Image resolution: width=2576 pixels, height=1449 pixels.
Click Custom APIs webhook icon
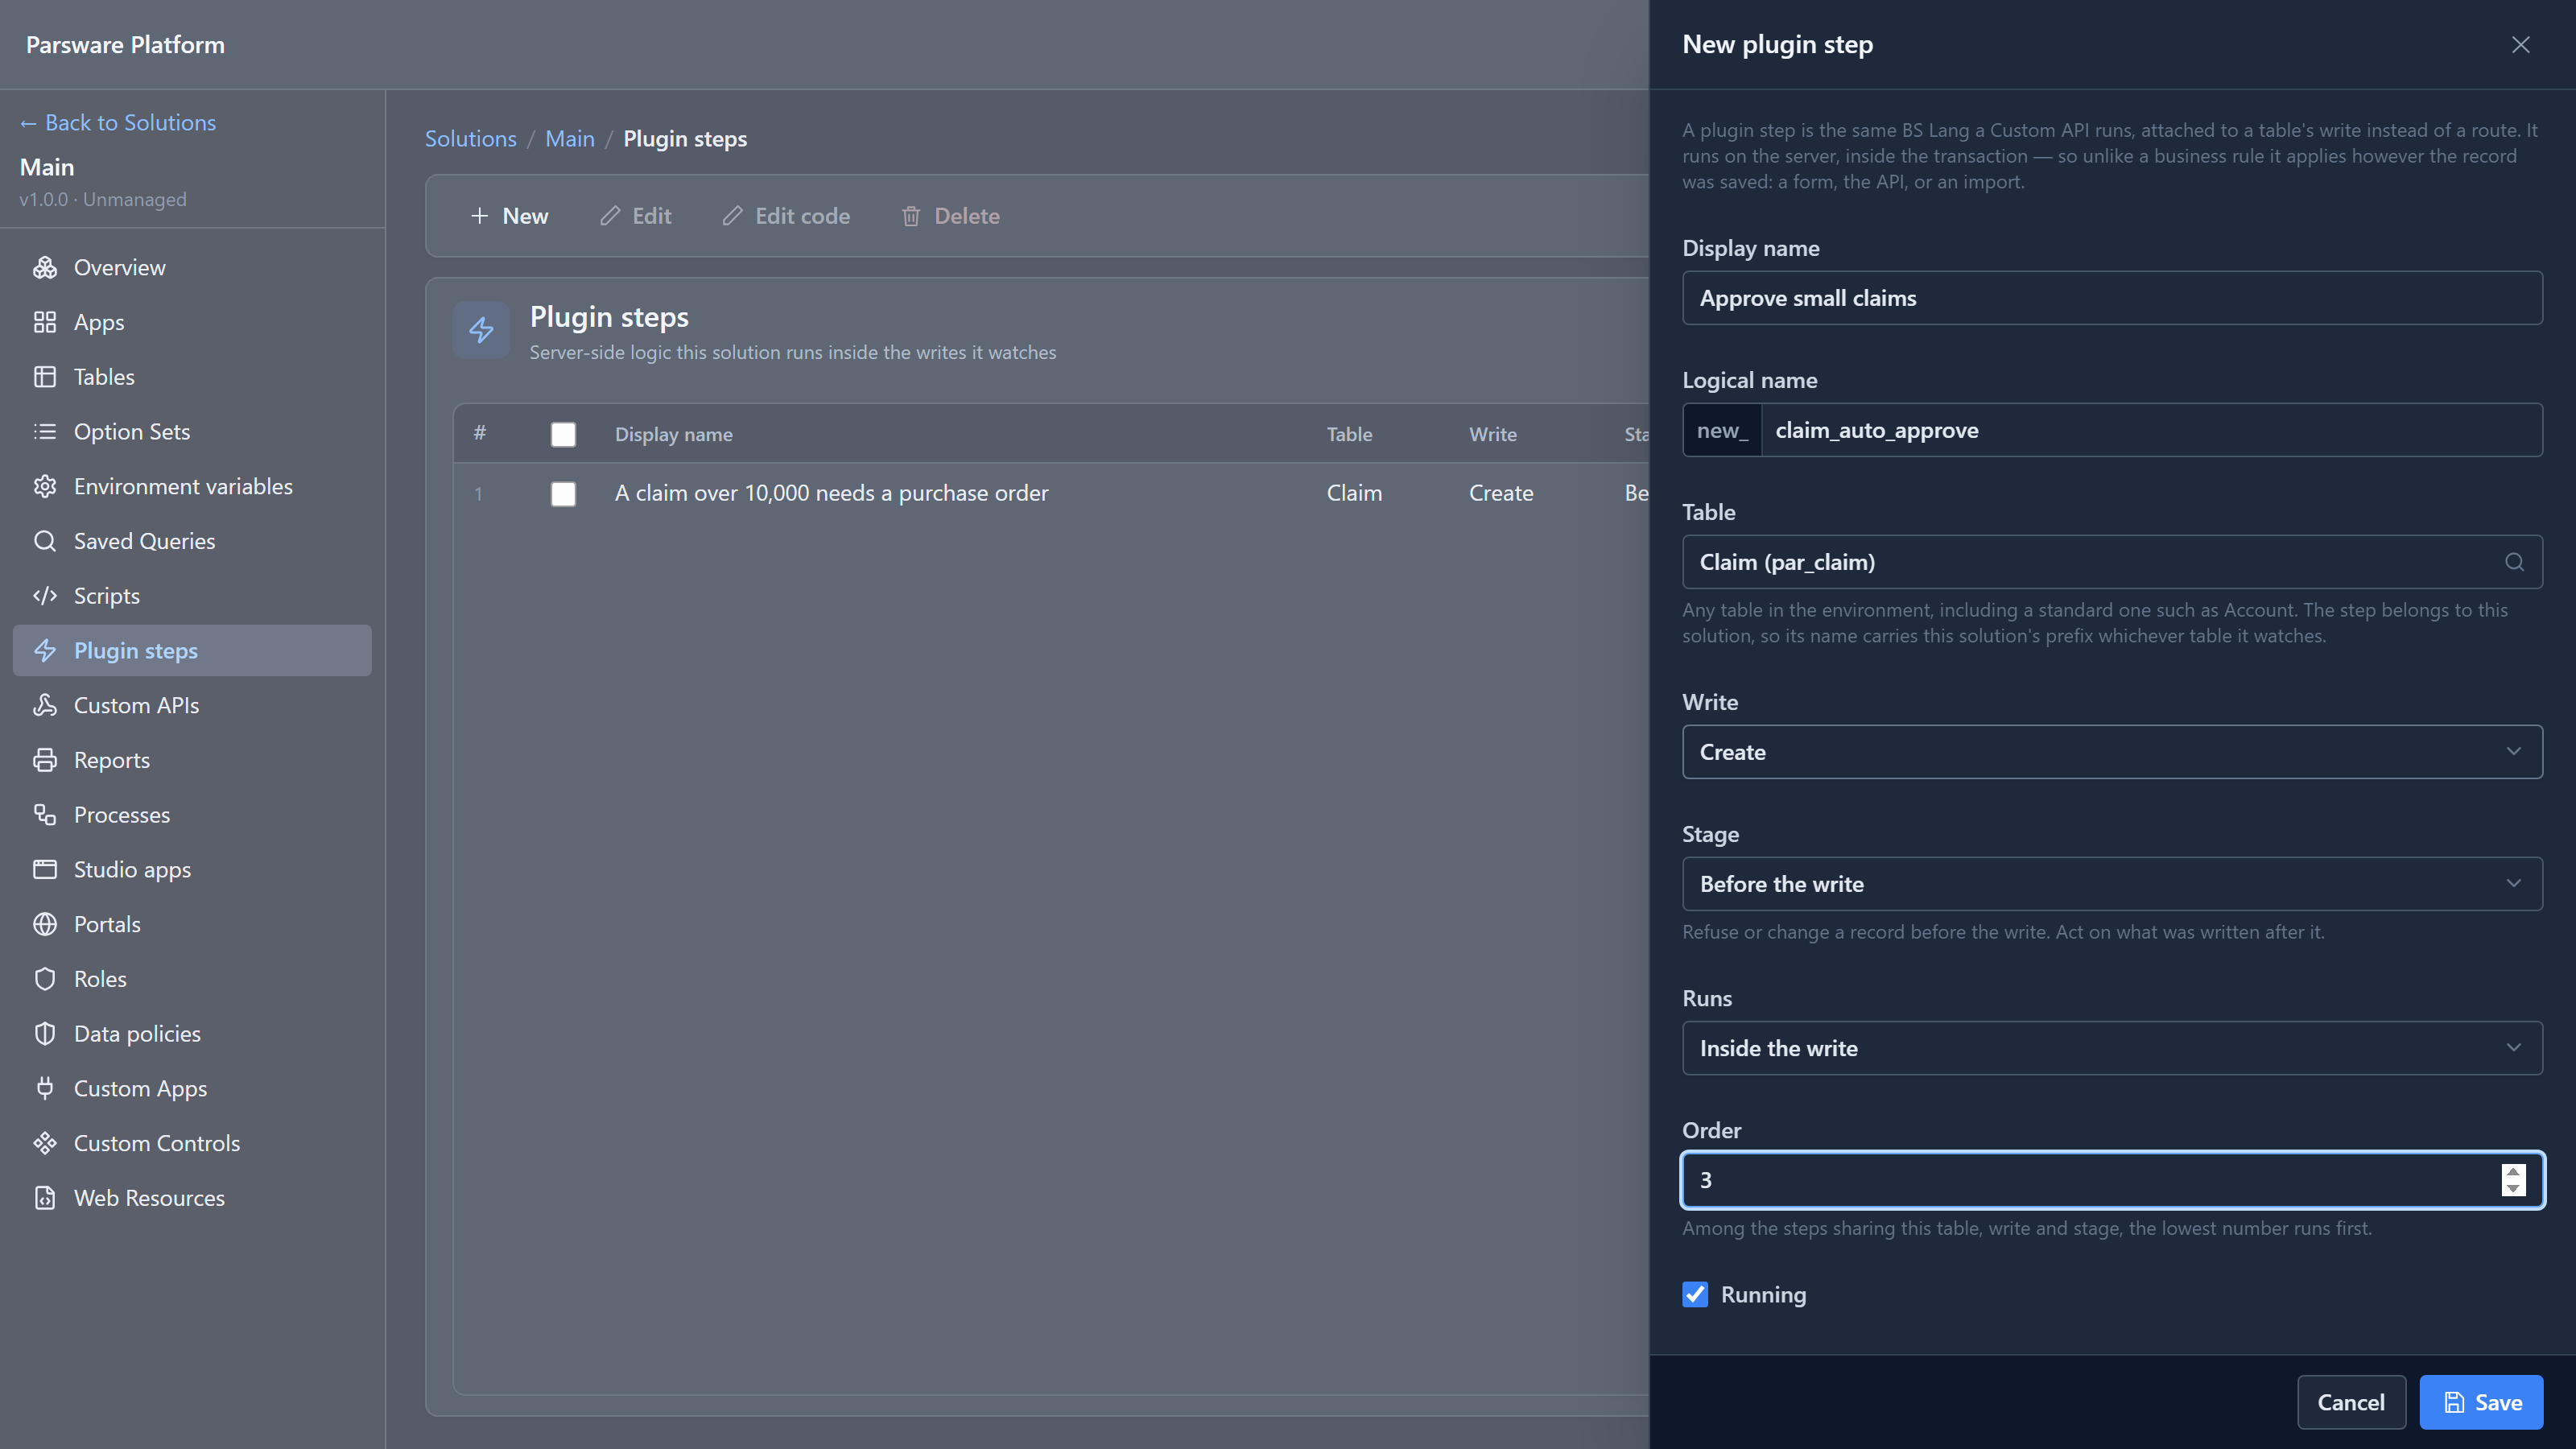point(45,706)
